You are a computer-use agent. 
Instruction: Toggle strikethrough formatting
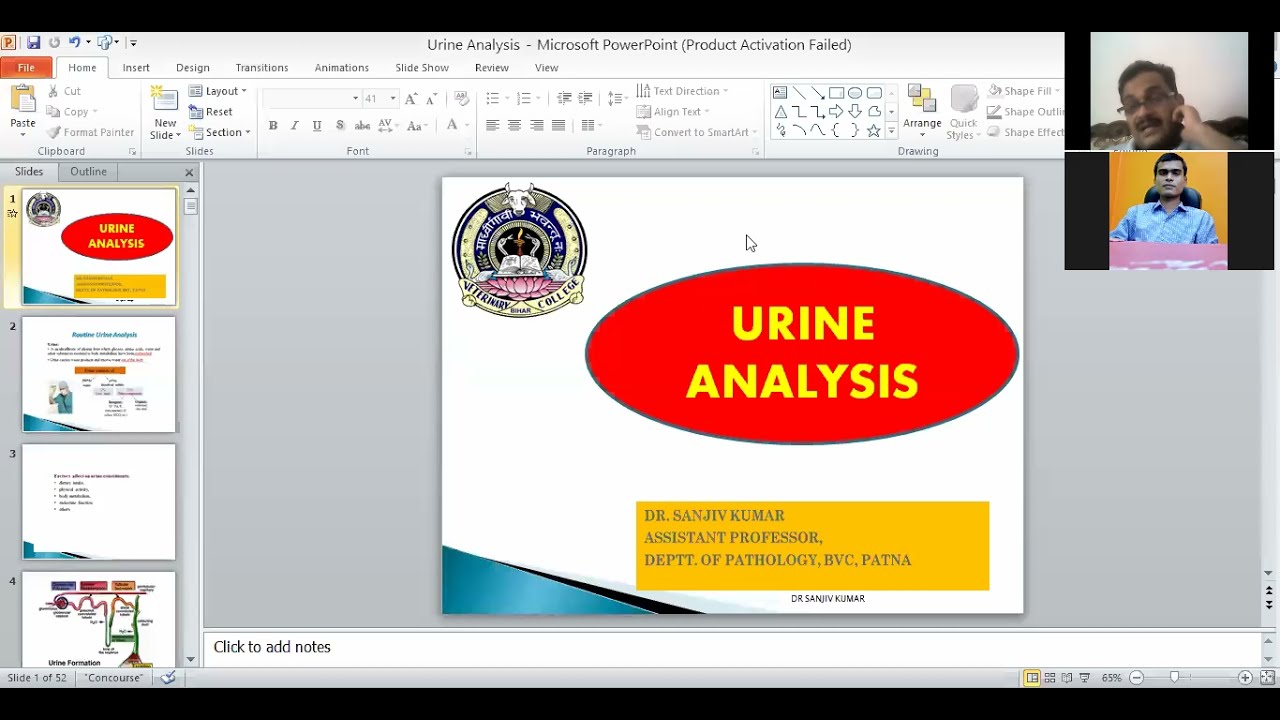coord(362,125)
